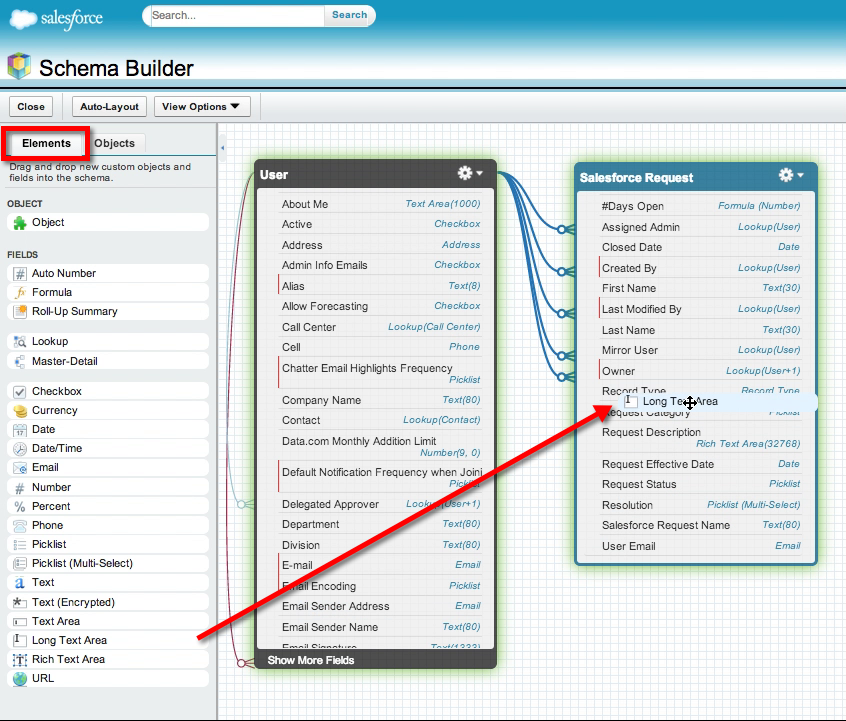Click the Object puzzle-piece icon
846x721 pixels.
click(x=20, y=223)
